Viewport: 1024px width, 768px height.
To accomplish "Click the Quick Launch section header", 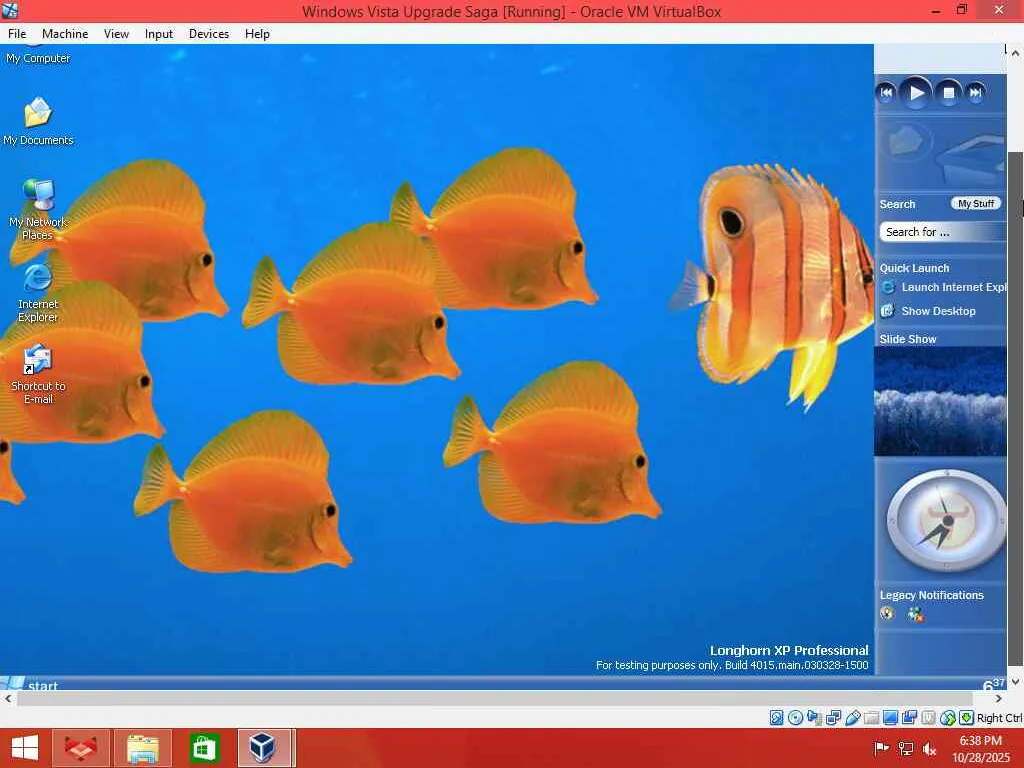I will 914,268.
